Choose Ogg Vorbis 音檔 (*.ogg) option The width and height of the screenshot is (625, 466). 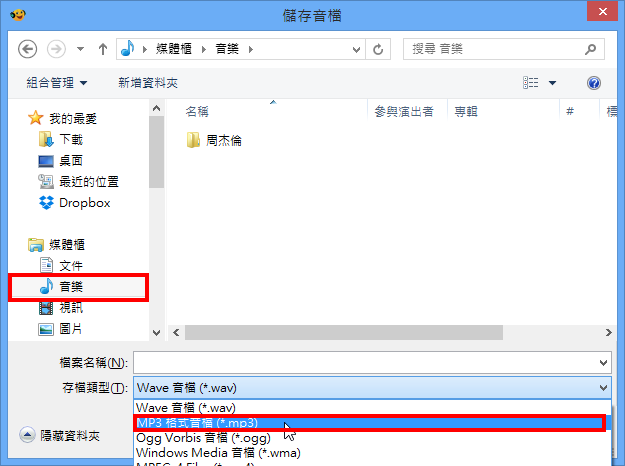point(203,438)
